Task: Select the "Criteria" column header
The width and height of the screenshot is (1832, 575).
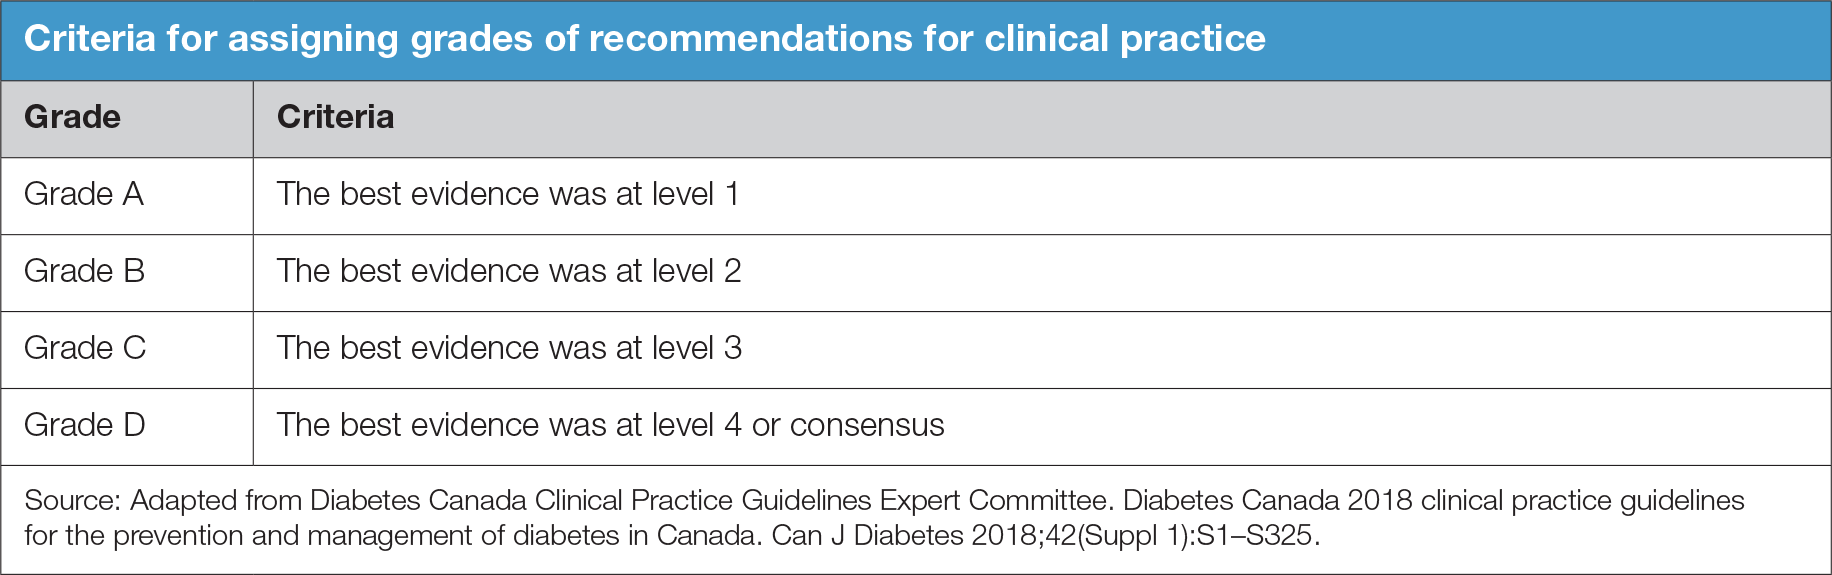Action: coord(335,117)
